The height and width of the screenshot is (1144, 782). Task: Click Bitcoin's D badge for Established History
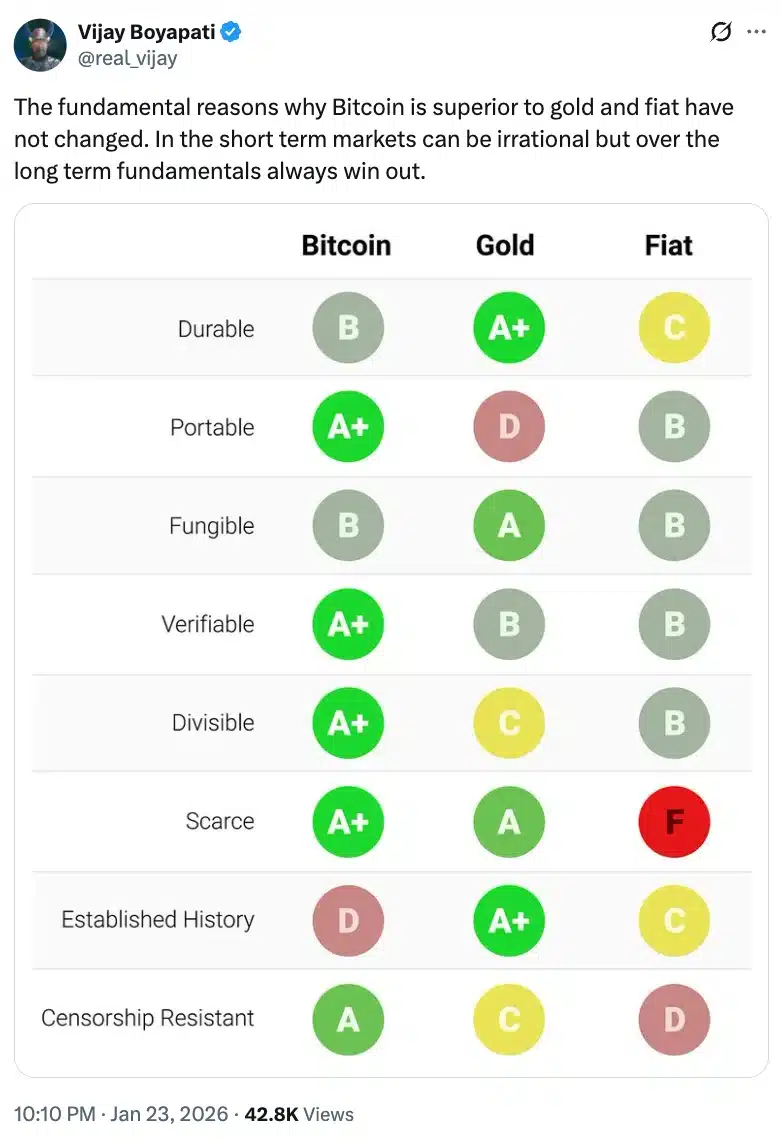[x=347, y=921]
